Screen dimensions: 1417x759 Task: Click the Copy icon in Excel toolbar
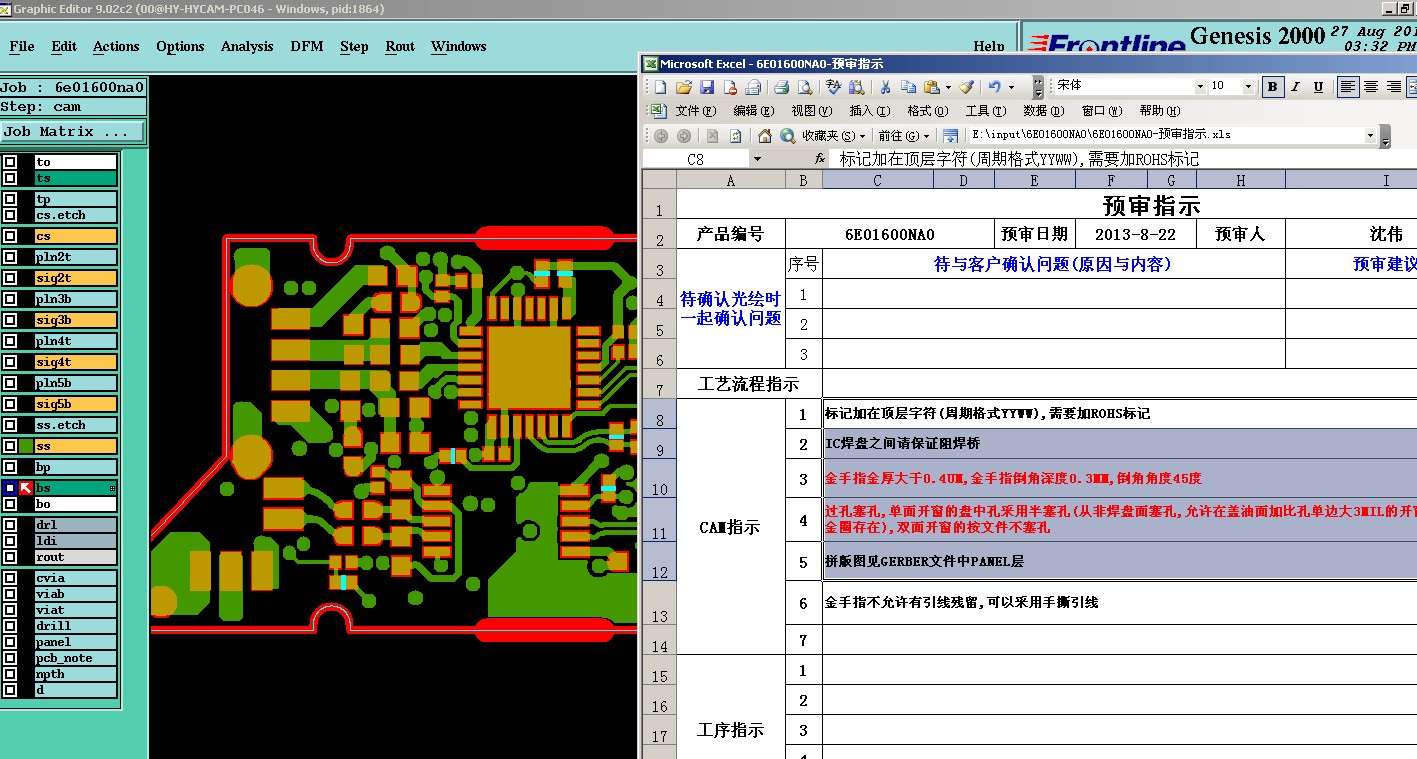(908, 87)
